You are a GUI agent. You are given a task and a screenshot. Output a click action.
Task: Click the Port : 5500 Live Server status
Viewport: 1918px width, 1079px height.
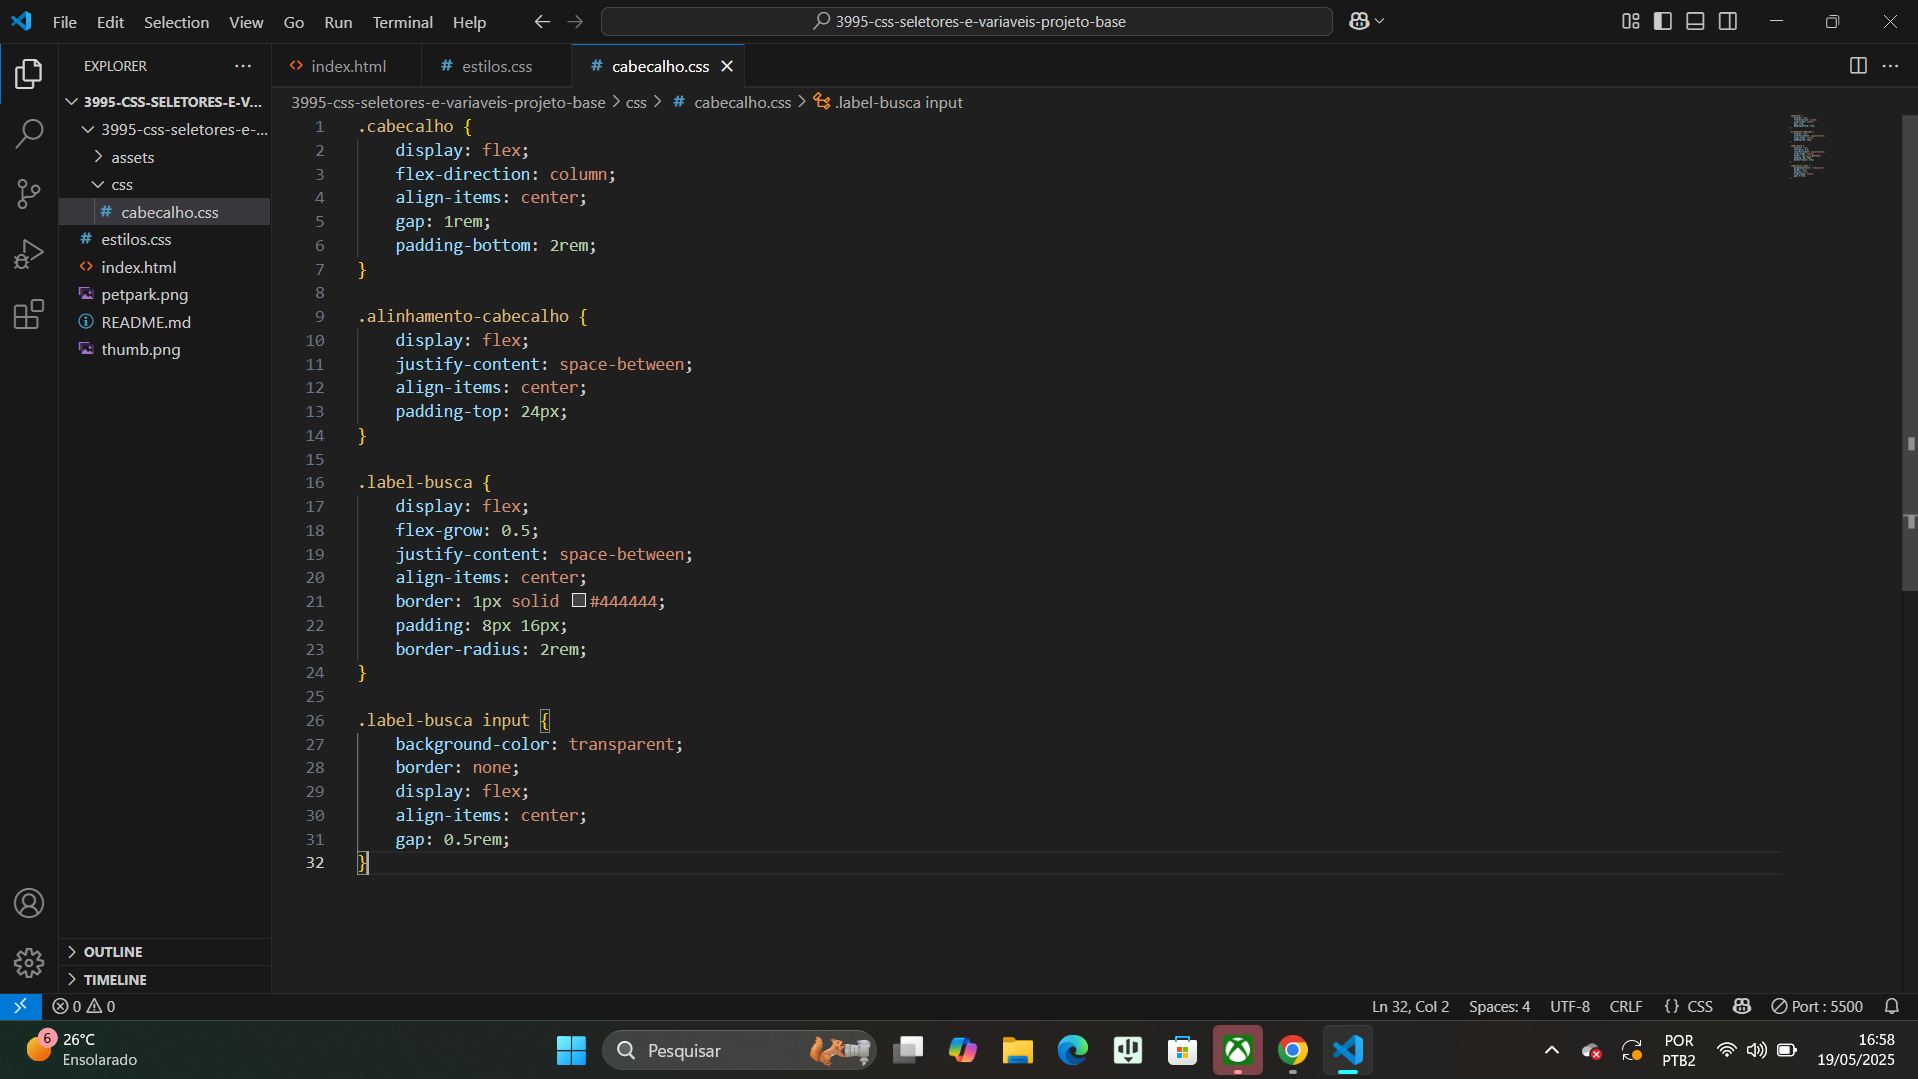(x=1817, y=1006)
